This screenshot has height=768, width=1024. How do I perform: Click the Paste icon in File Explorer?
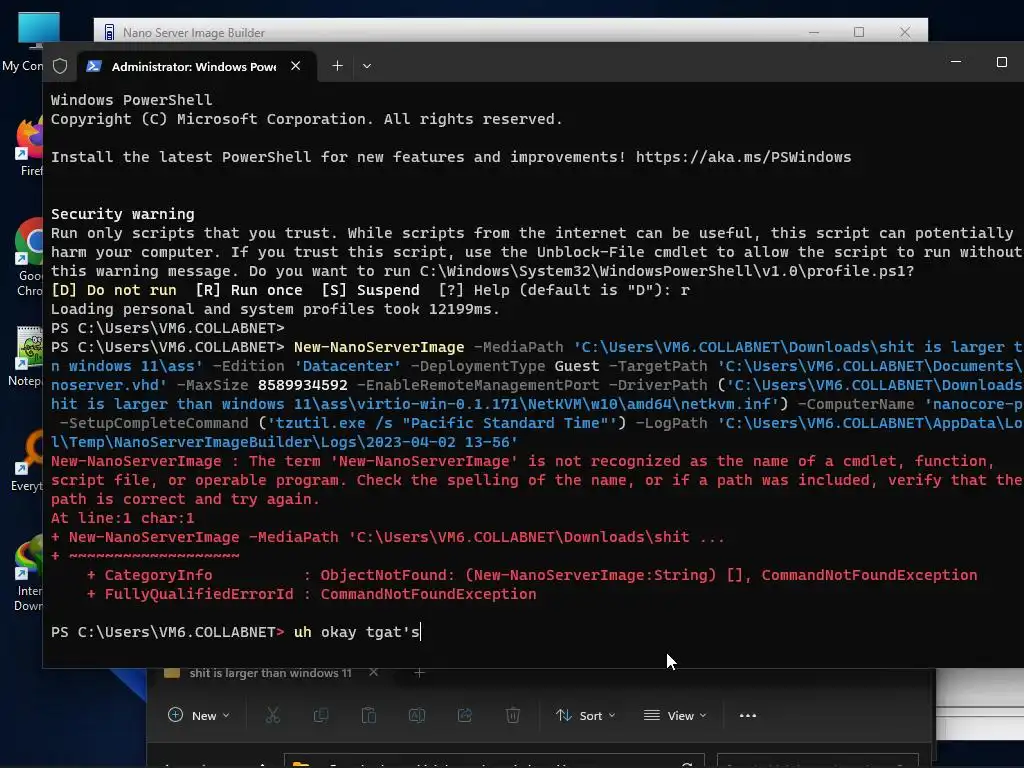click(x=368, y=715)
